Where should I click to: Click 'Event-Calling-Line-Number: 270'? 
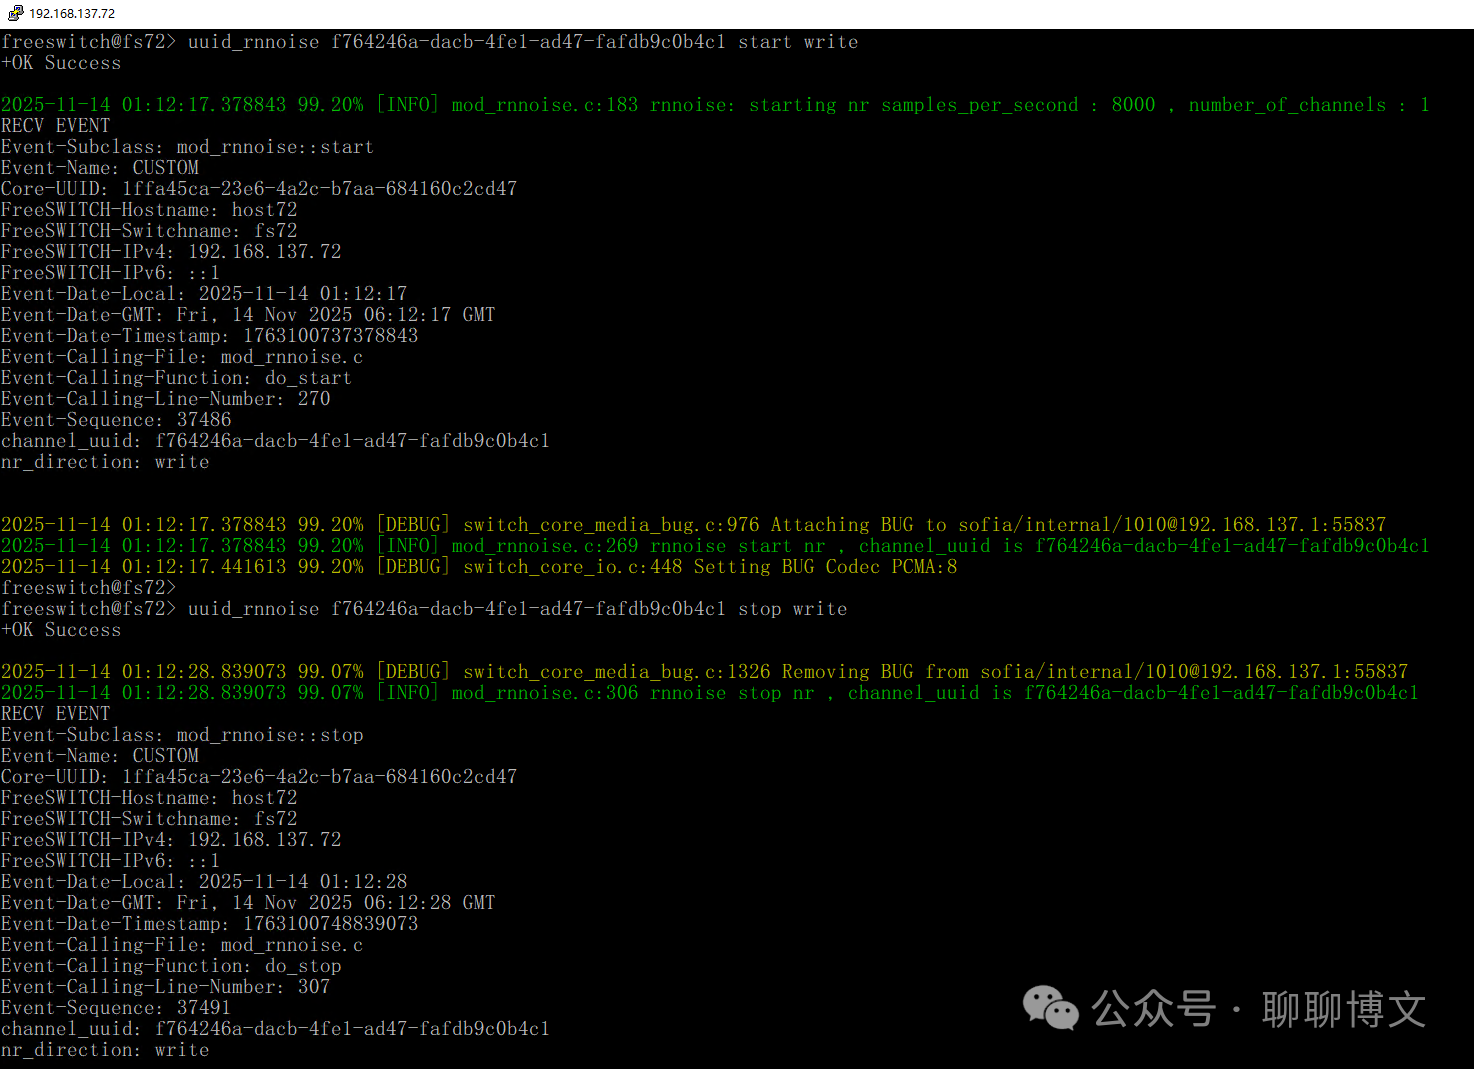pos(165,399)
